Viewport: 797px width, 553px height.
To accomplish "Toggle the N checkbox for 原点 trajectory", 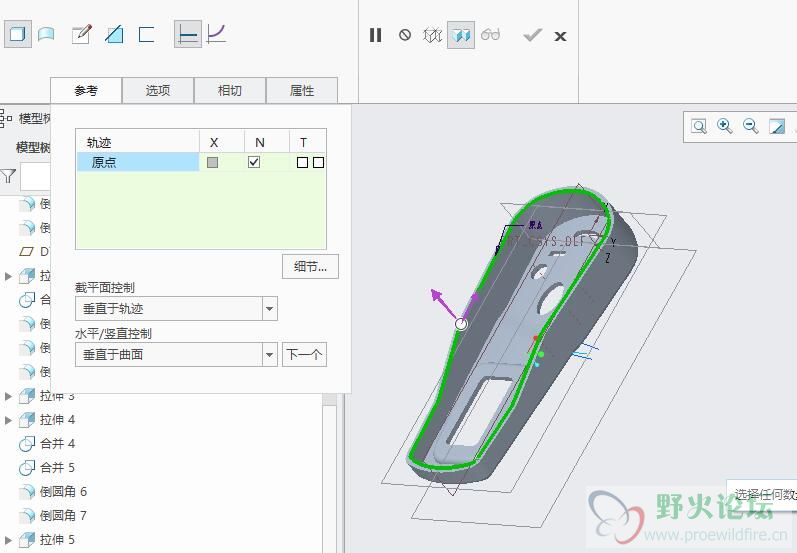I will coord(254,162).
